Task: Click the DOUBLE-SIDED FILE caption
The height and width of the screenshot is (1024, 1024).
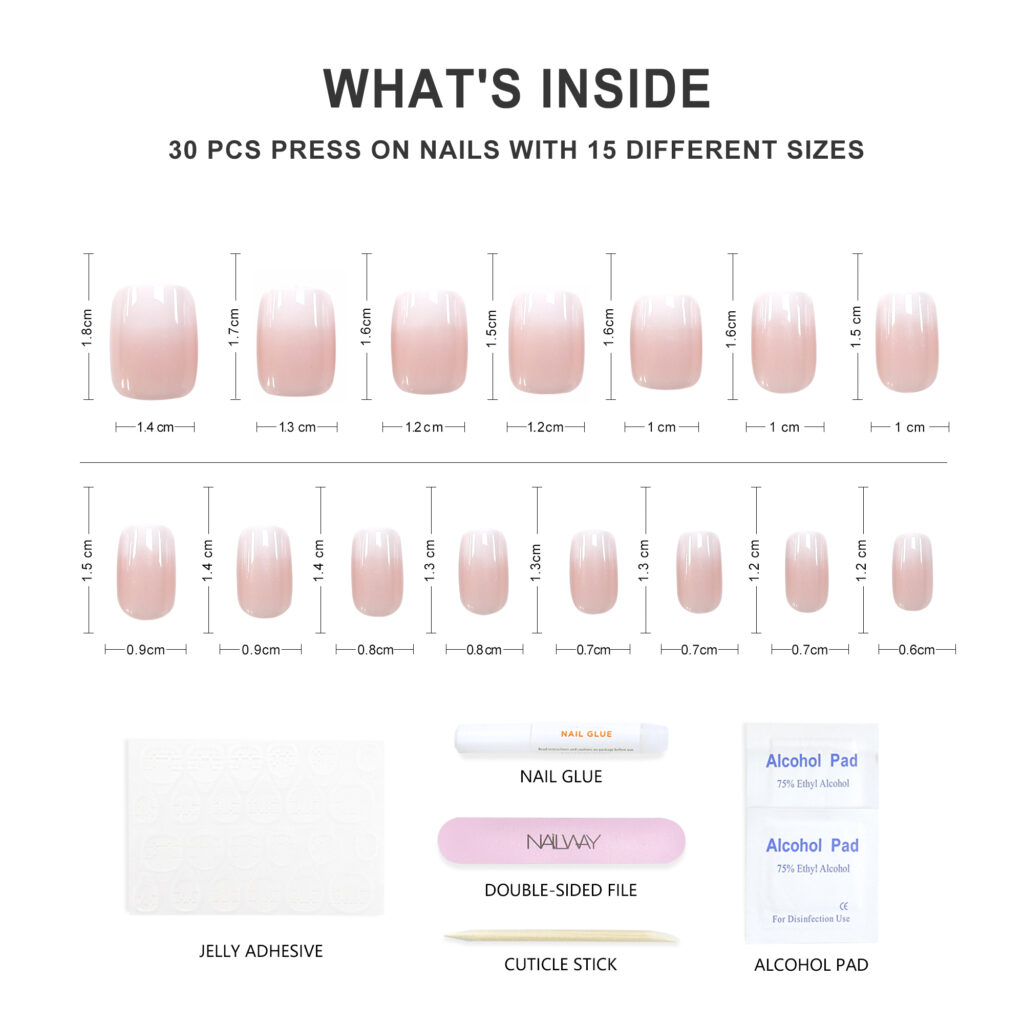Action: point(560,889)
